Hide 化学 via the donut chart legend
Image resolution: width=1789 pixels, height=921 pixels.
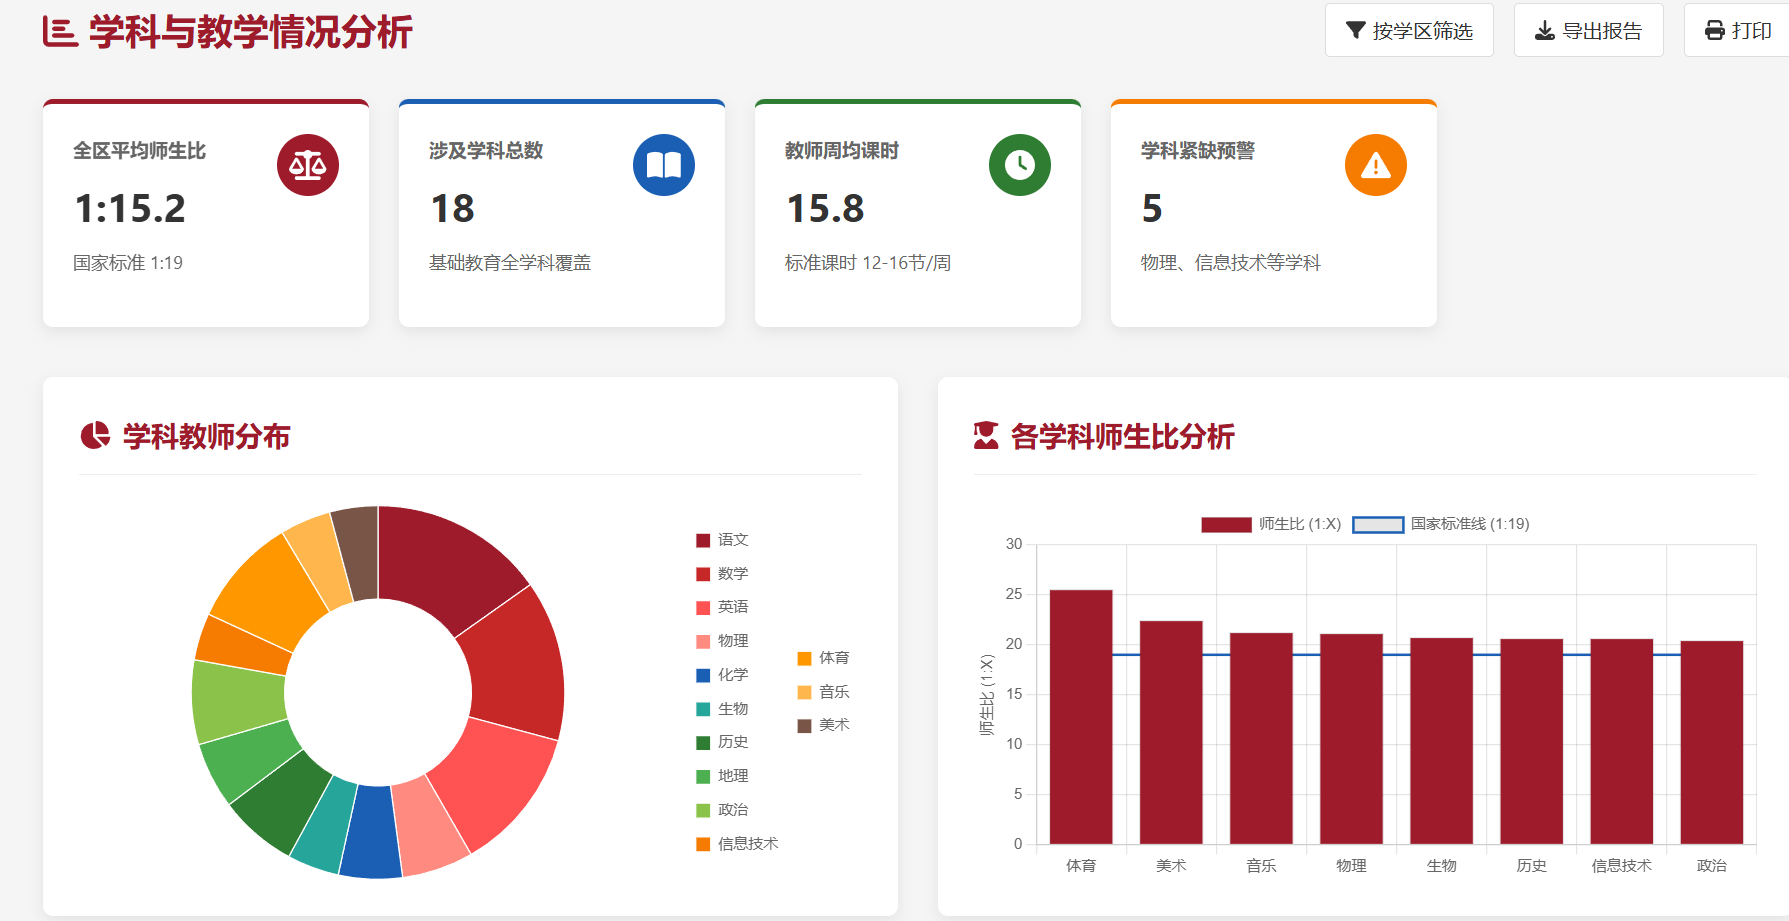point(722,675)
